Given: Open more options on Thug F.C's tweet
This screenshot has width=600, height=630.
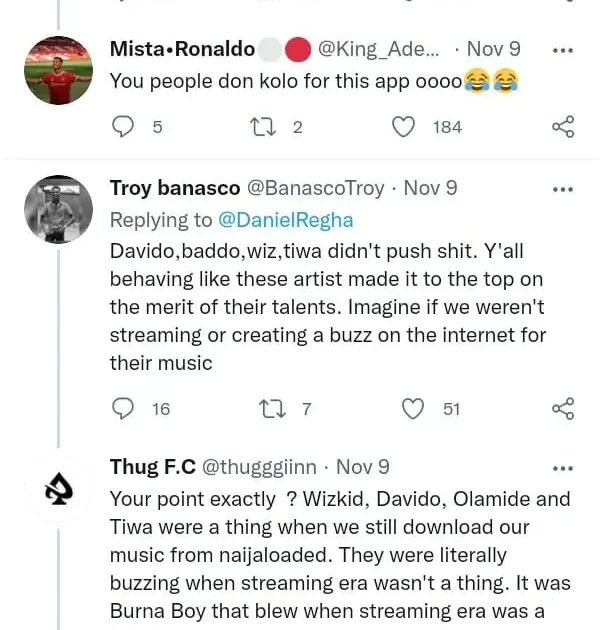Looking at the screenshot, I should click(563, 468).
